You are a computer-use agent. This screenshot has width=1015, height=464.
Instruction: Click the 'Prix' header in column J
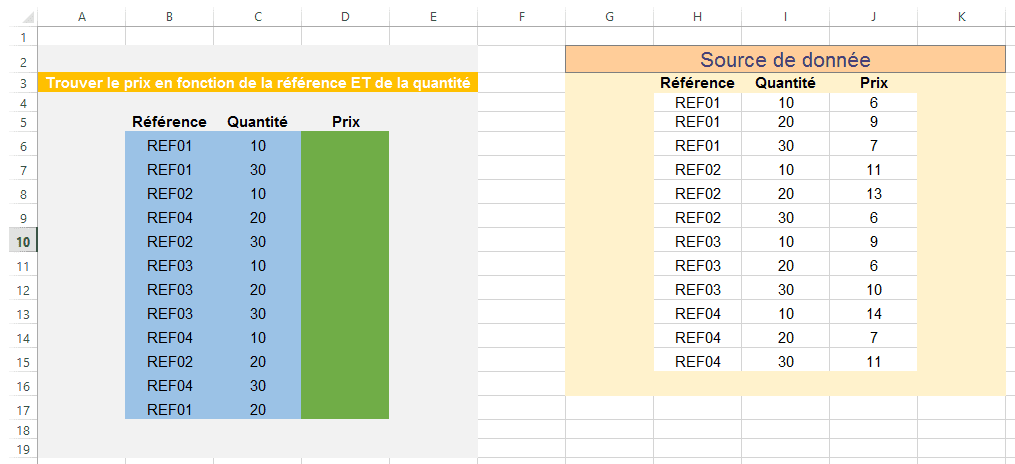[x=873, y=83]
